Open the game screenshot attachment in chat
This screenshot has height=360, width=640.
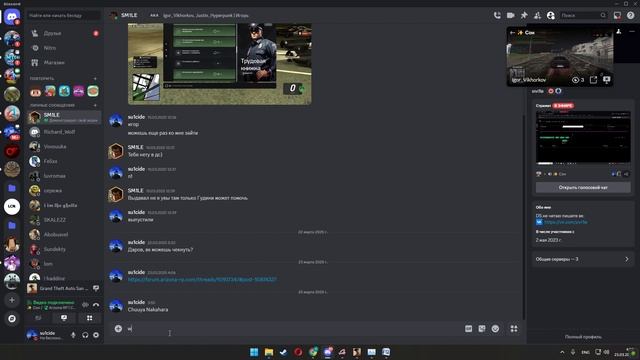pos(220,64)
